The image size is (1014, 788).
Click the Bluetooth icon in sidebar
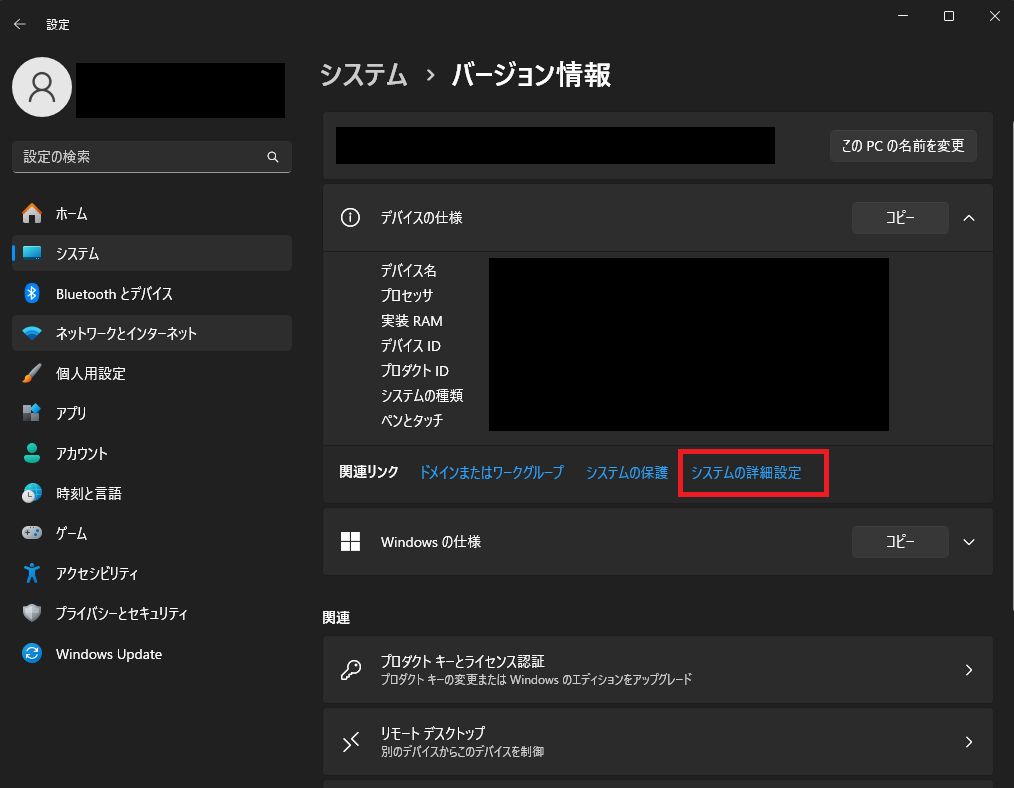(x=32, y=293)
